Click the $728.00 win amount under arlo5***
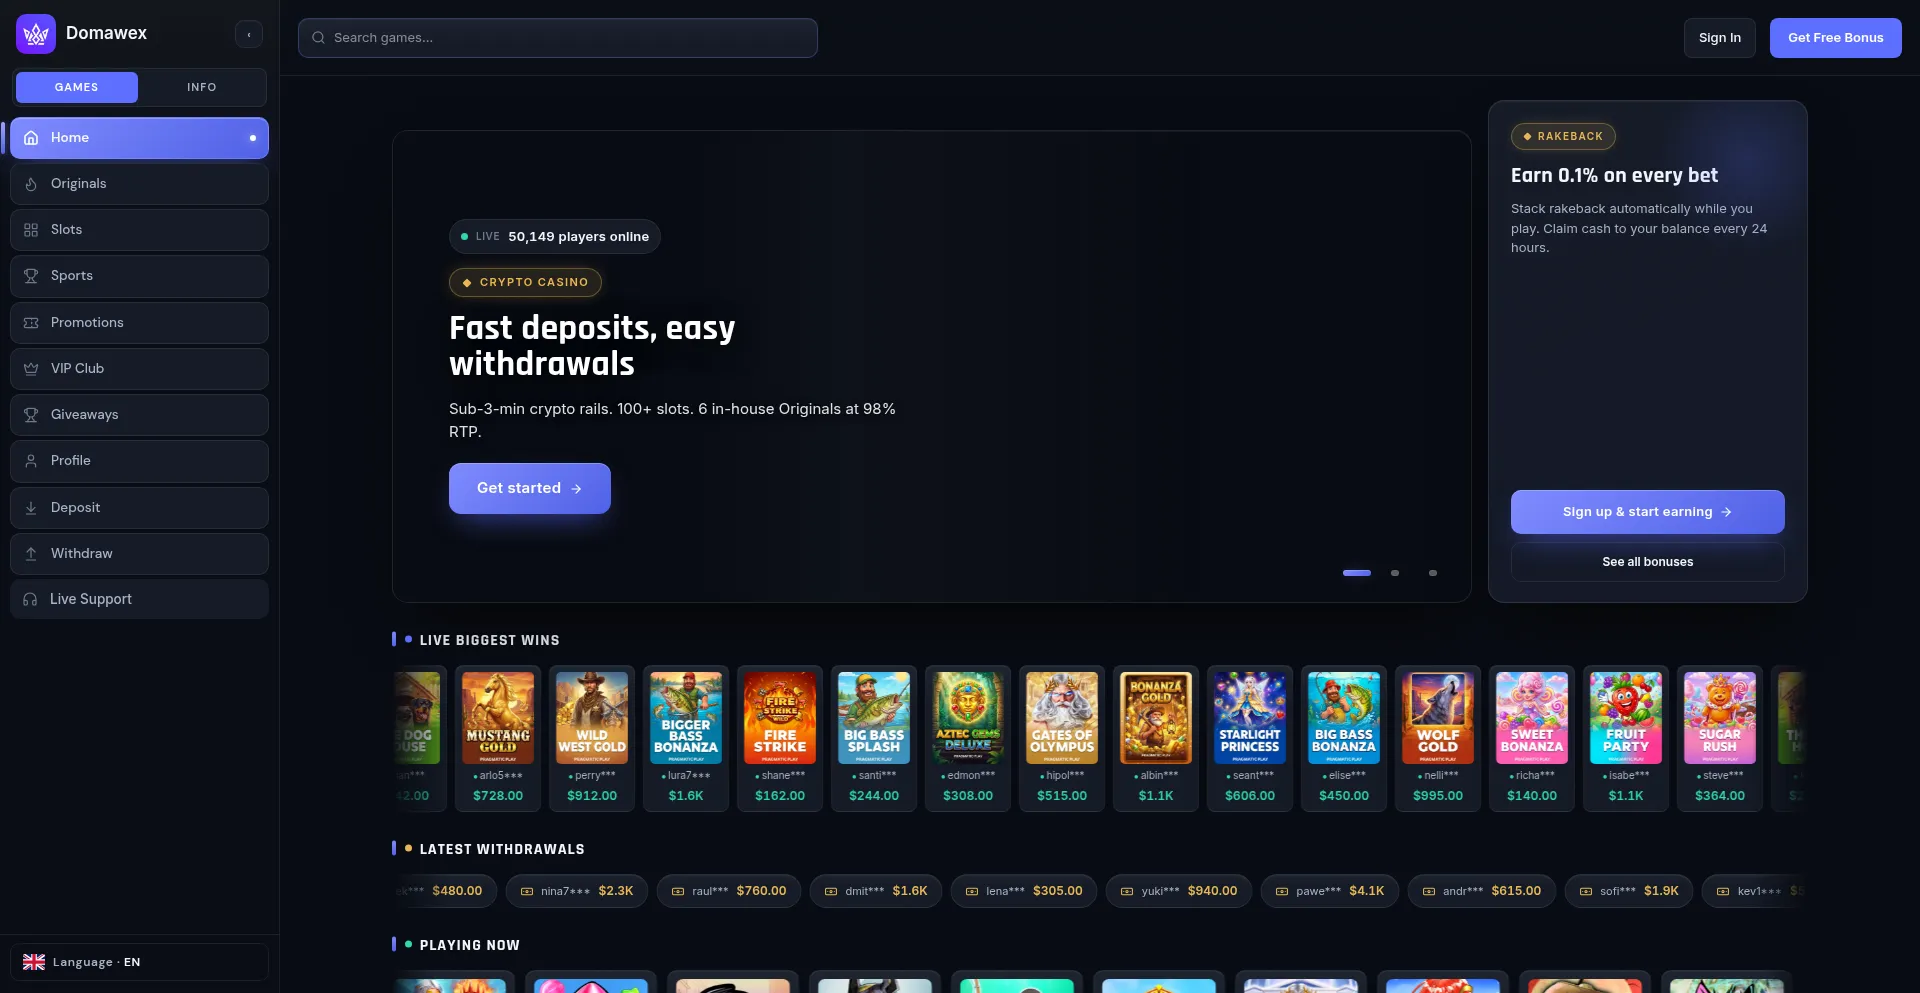This screenshot has height=993, width=1920. pos(498,796)
